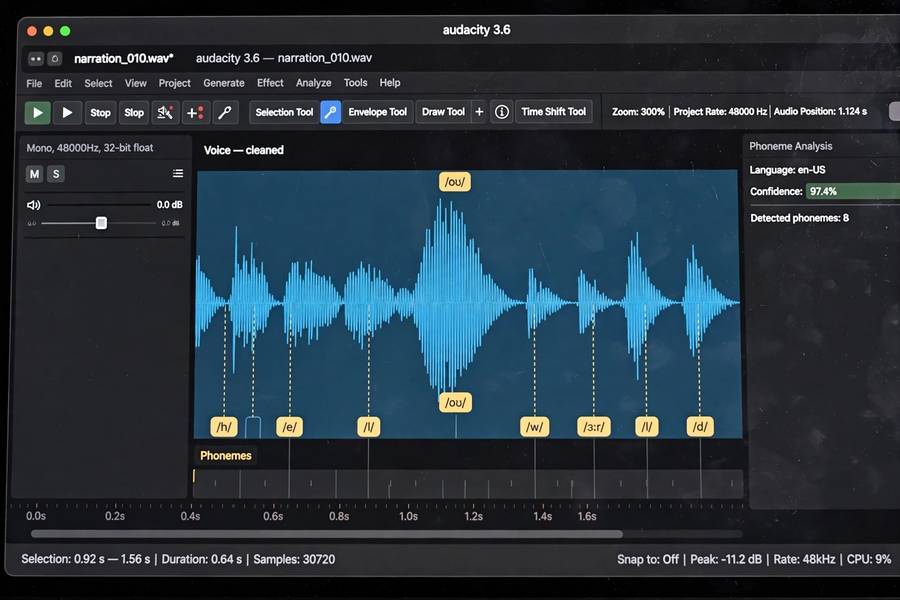
Task: Click the plus button beside Draw Tool
Action: 479,112
